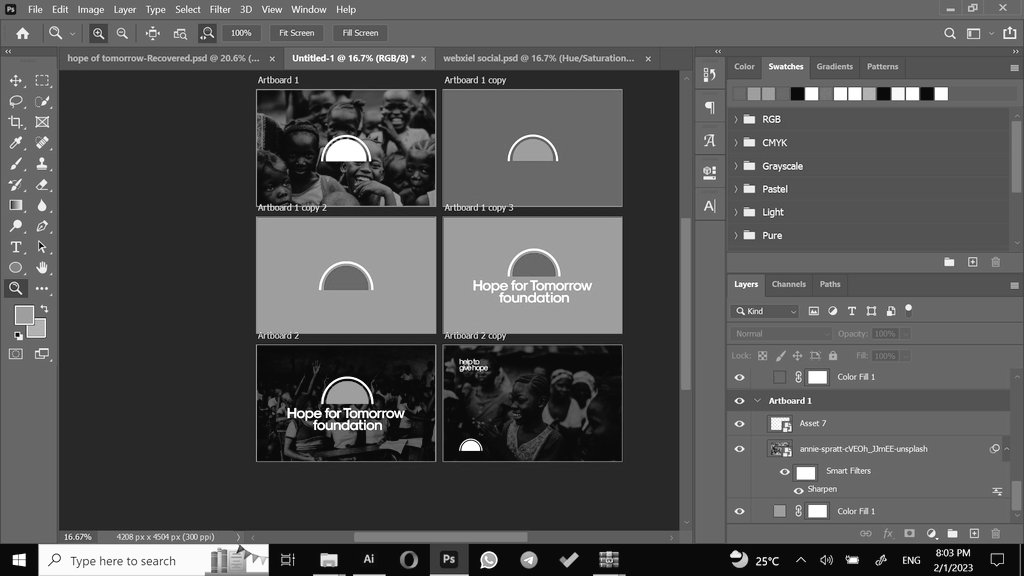Image resolution: width=1024 pixels, height=576 pixels.
Task: Delete layer using trash icon in Layers panel
Action: [996, 534]
